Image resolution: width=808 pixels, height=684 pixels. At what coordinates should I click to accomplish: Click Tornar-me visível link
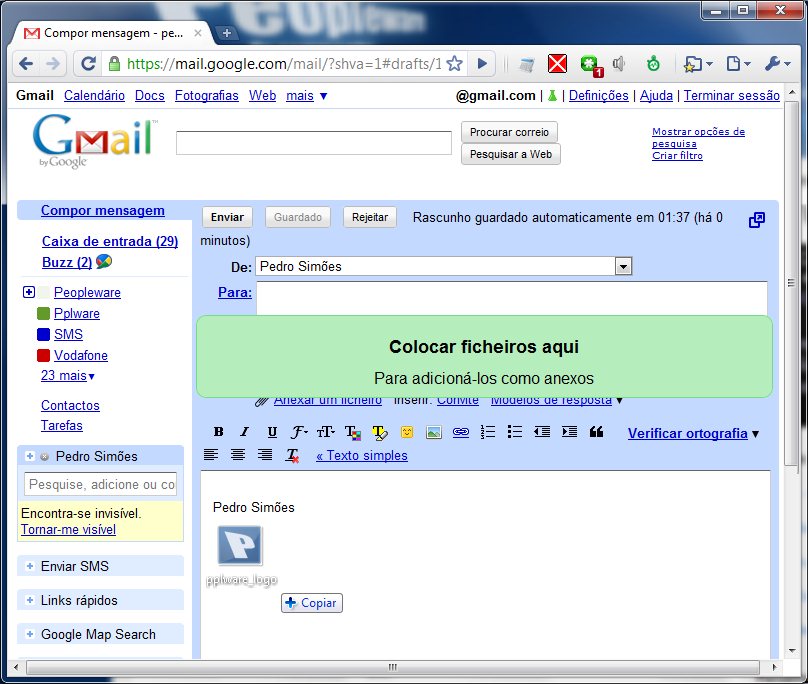(68, 530)
